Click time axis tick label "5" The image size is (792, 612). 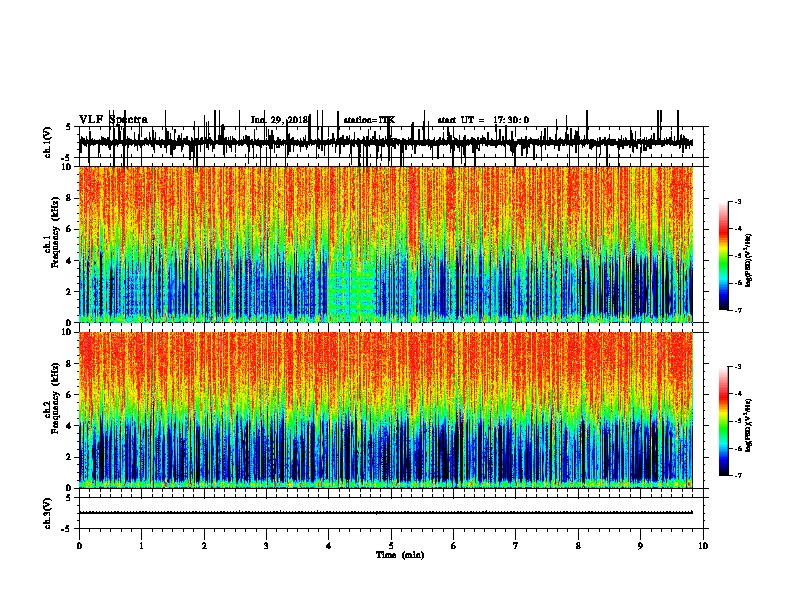391,546
